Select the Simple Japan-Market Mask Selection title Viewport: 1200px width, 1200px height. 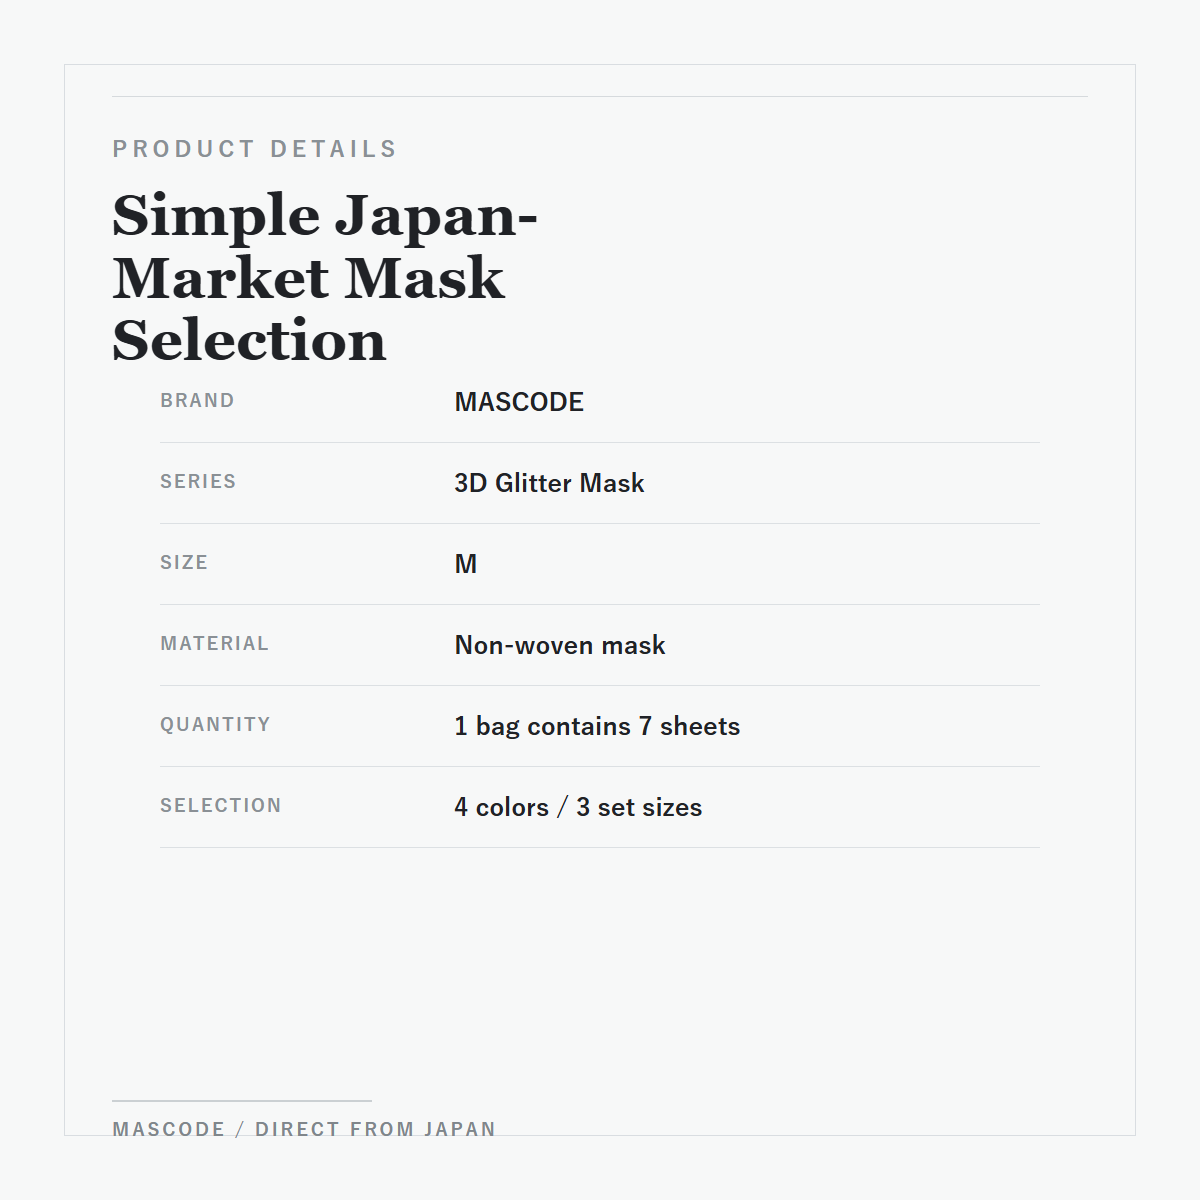pos(325,277)
